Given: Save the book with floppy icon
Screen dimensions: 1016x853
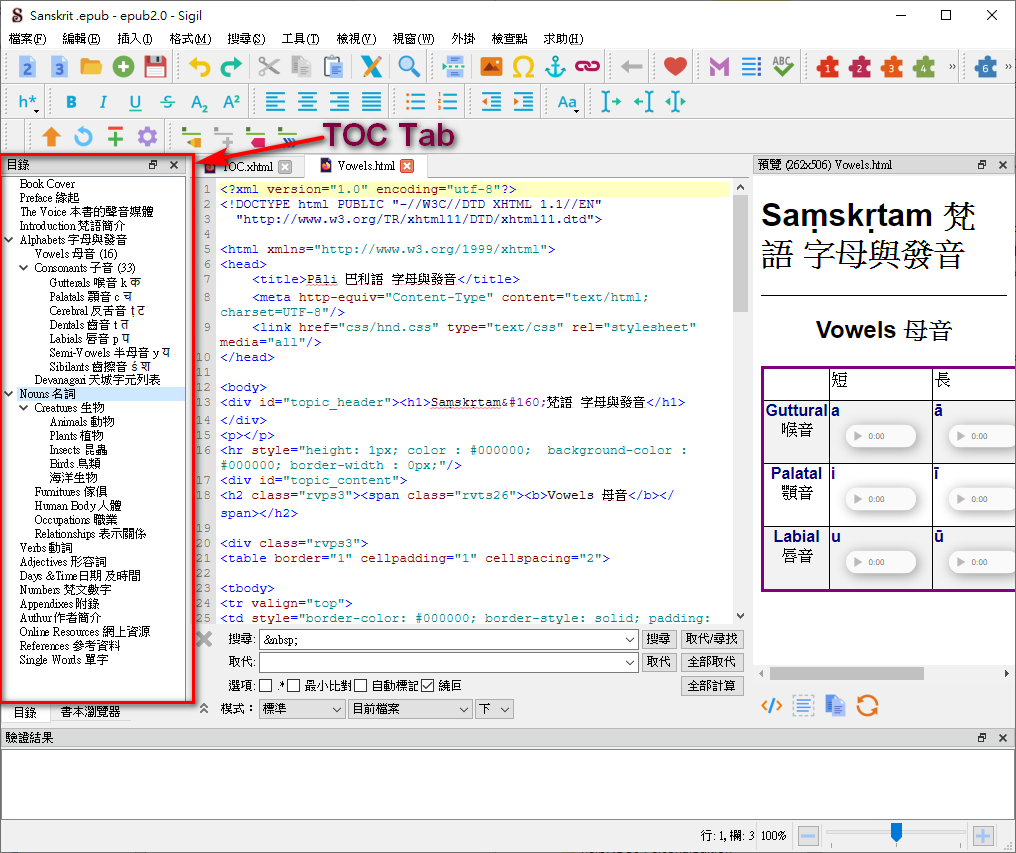Looking at the screenshot, I should (156, 67).
